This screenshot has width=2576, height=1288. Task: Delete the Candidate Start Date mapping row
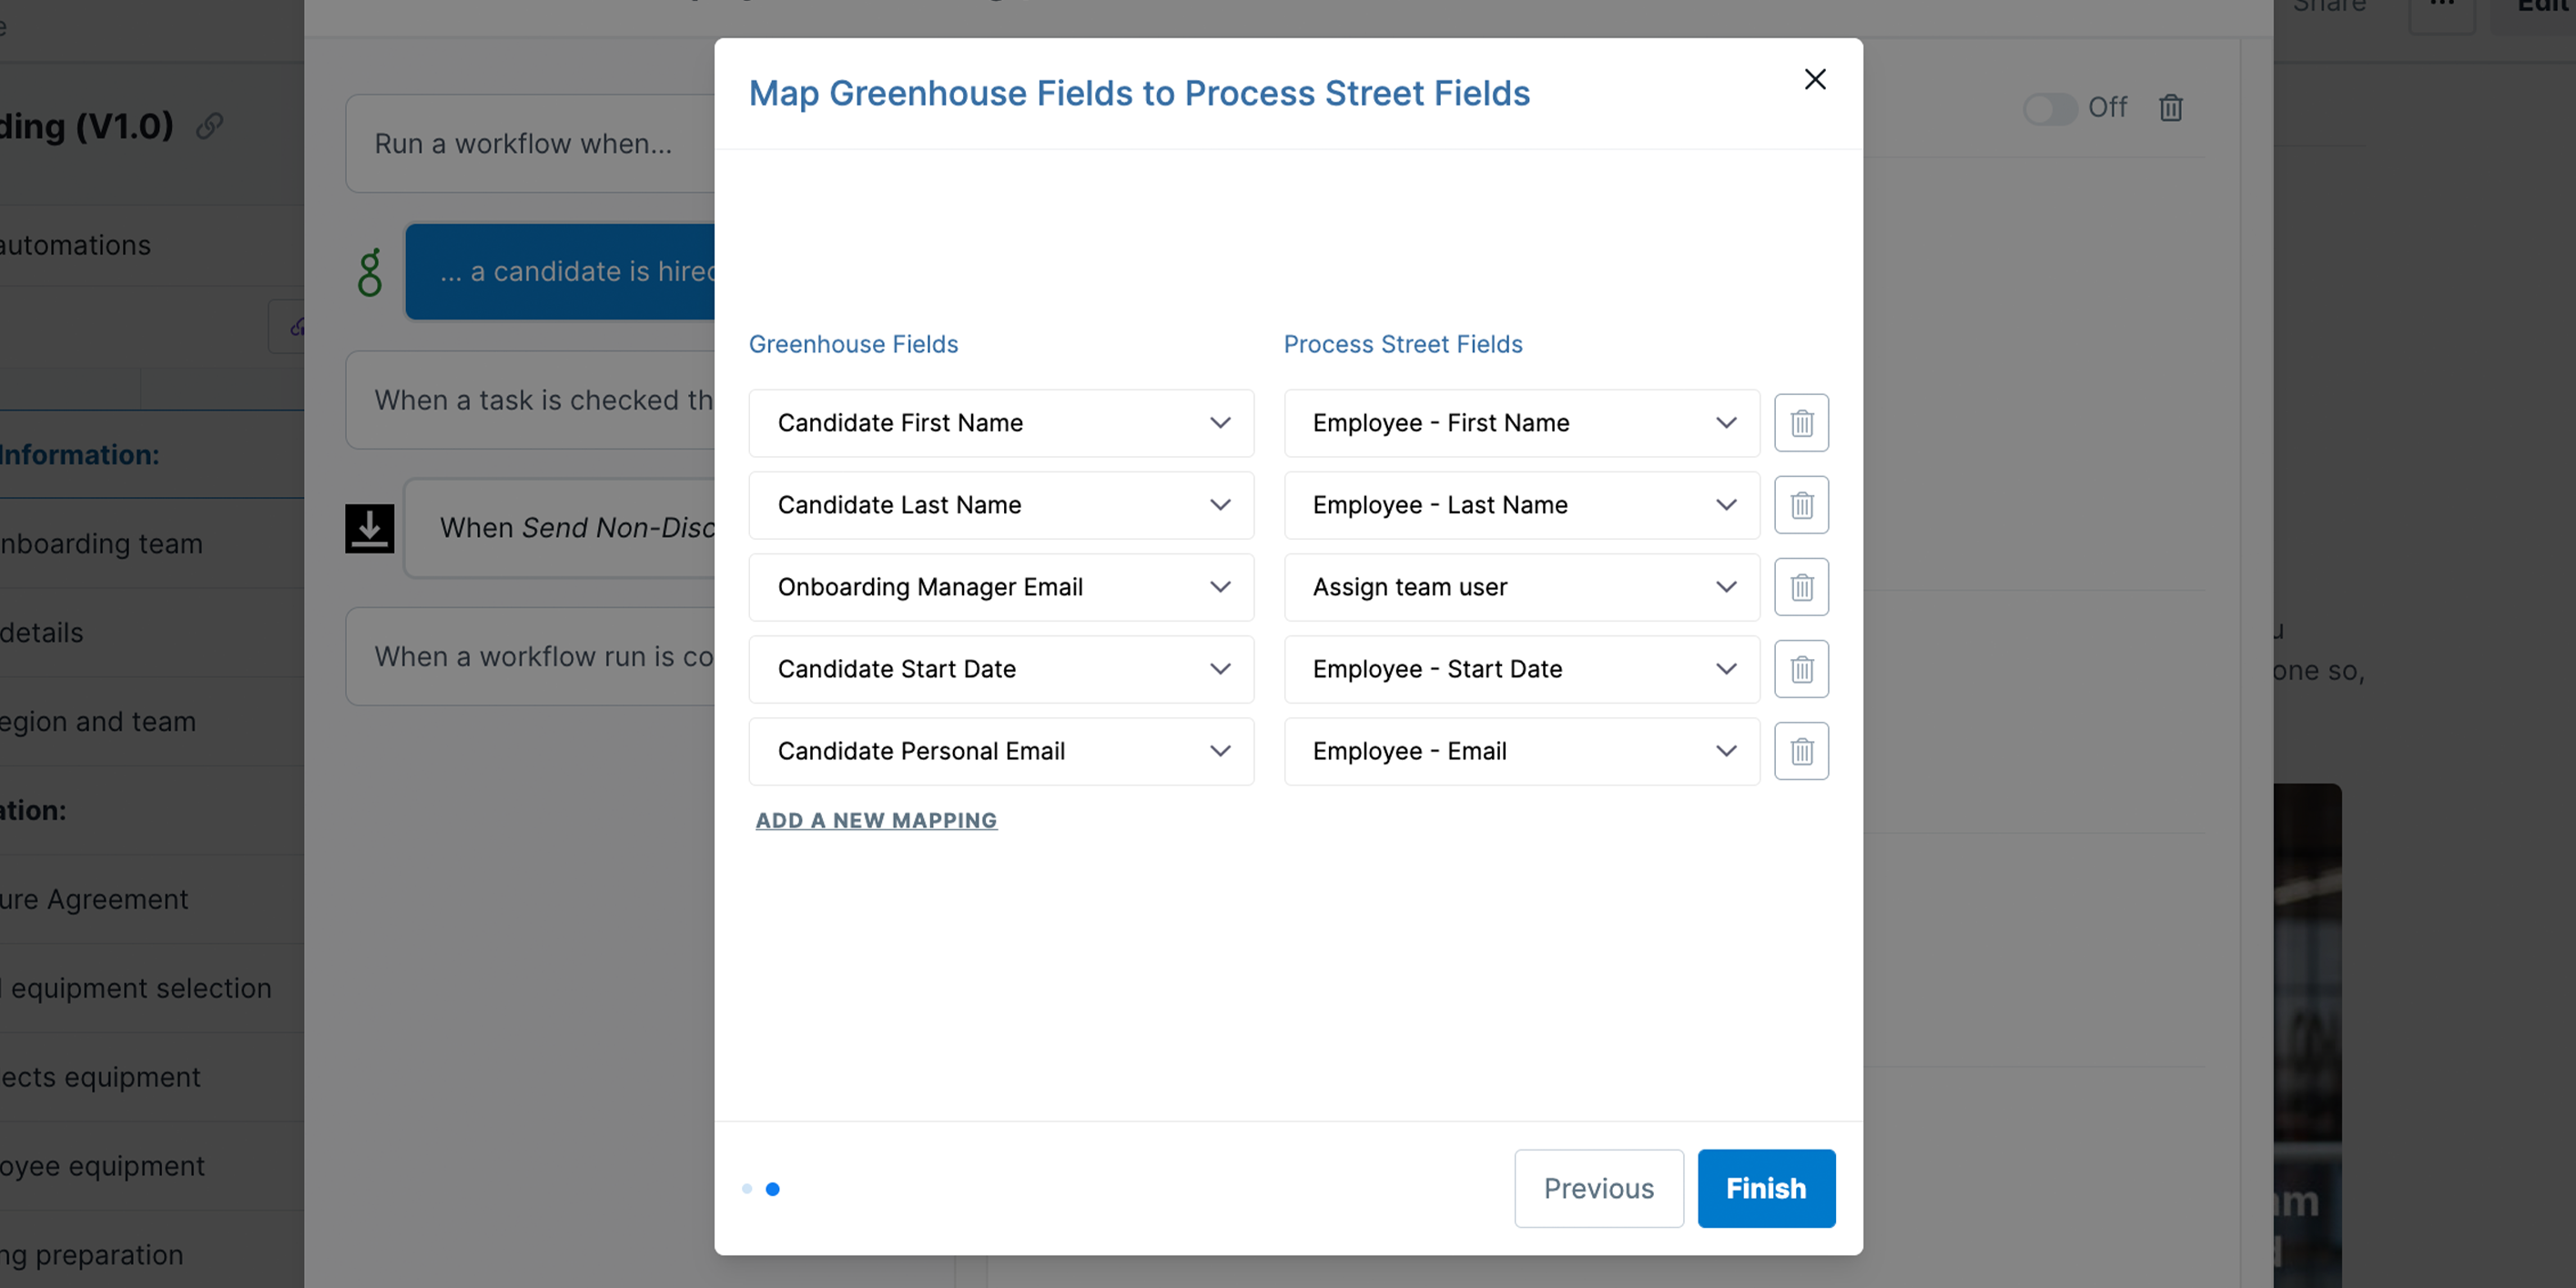click(x=1801, y=669)
